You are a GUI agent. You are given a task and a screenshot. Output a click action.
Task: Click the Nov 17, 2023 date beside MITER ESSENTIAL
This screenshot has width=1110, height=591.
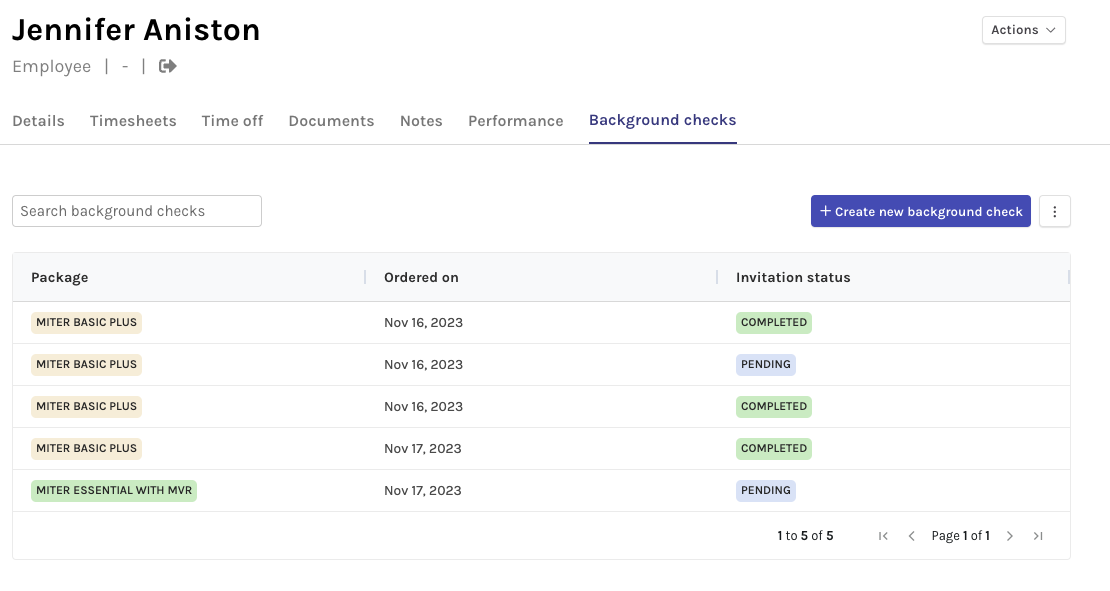pyautogui.click(x=423, y=490)
